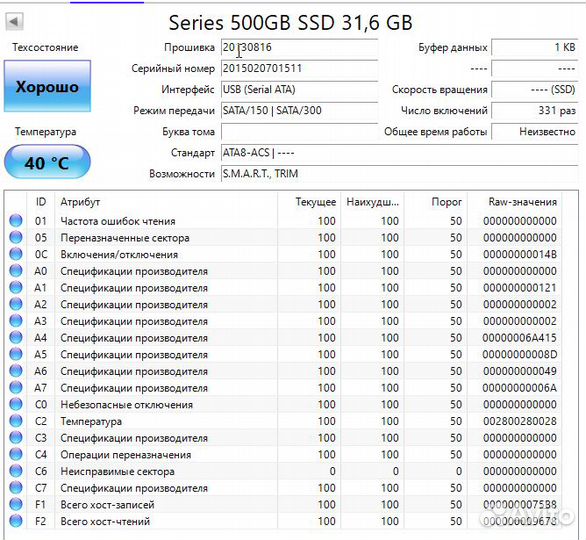Click the Хорошо health status button
Image resolution: width=586 pixels, height=540 pixels.
point(47,86)
